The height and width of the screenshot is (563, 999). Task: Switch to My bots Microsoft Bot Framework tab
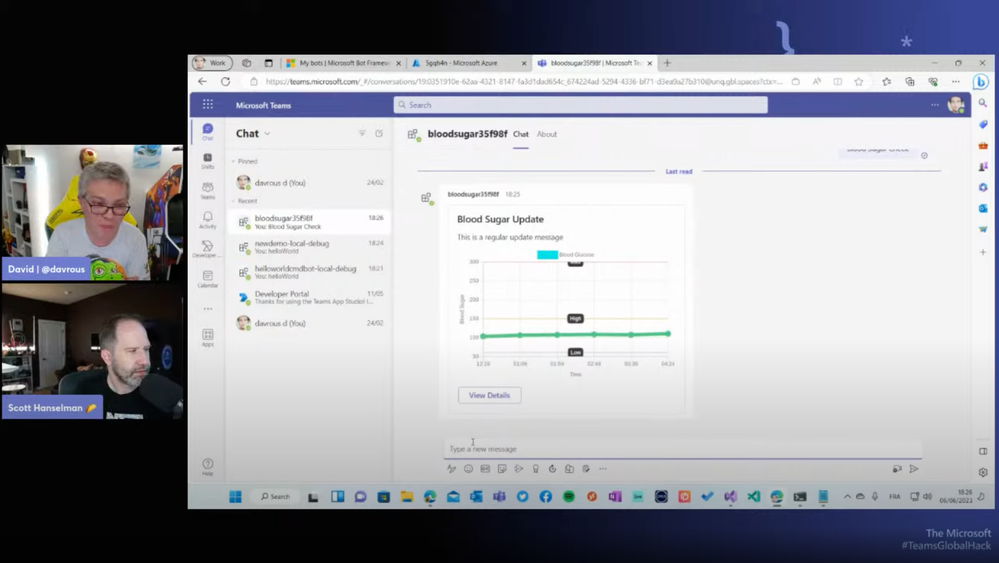click(343, 63)
